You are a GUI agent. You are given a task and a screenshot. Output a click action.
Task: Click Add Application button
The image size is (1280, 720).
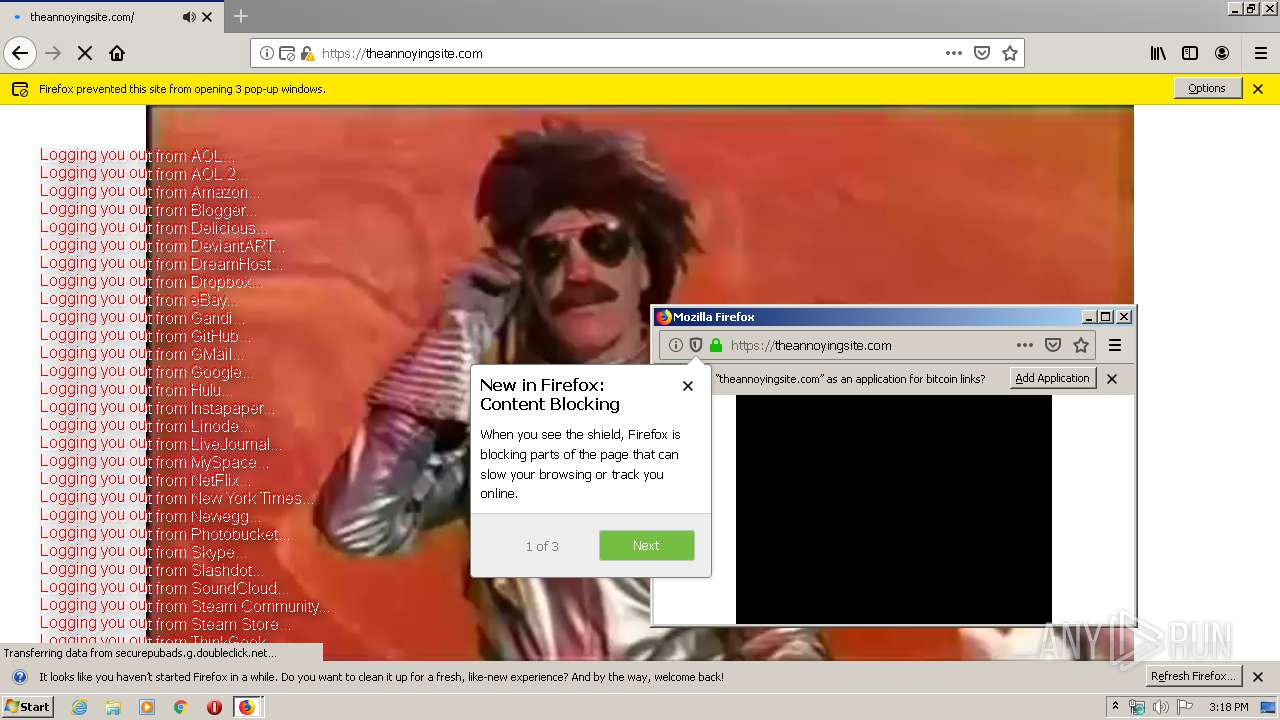(1052, 378)
